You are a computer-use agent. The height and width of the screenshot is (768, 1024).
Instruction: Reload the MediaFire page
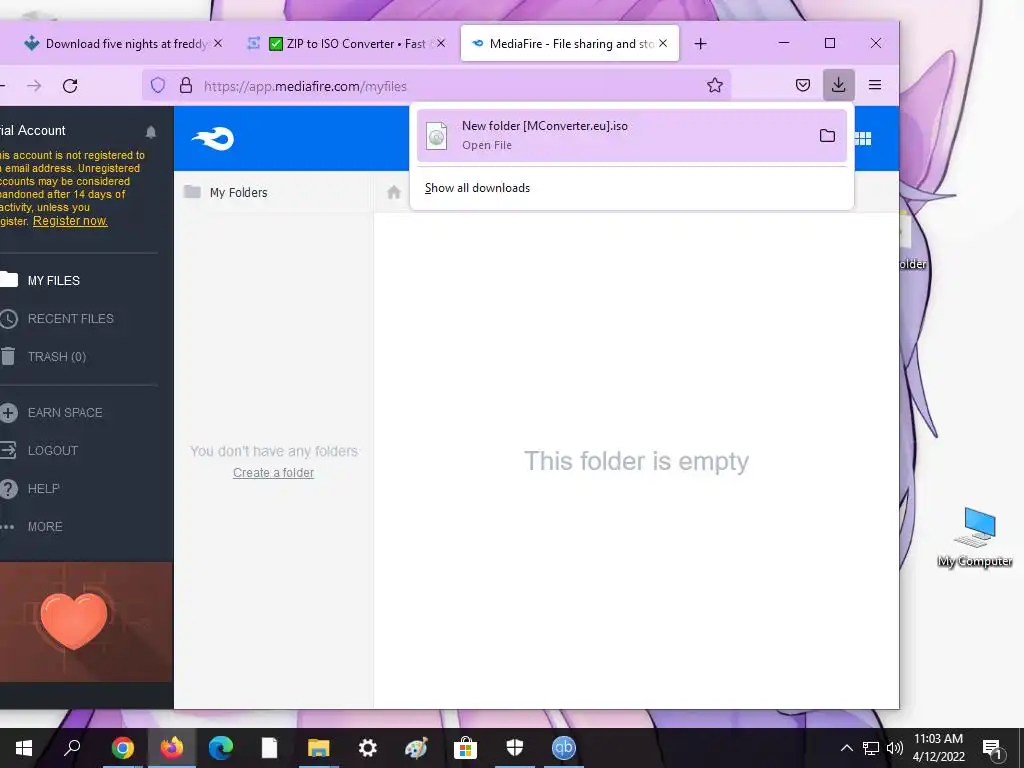pos(70,86)
